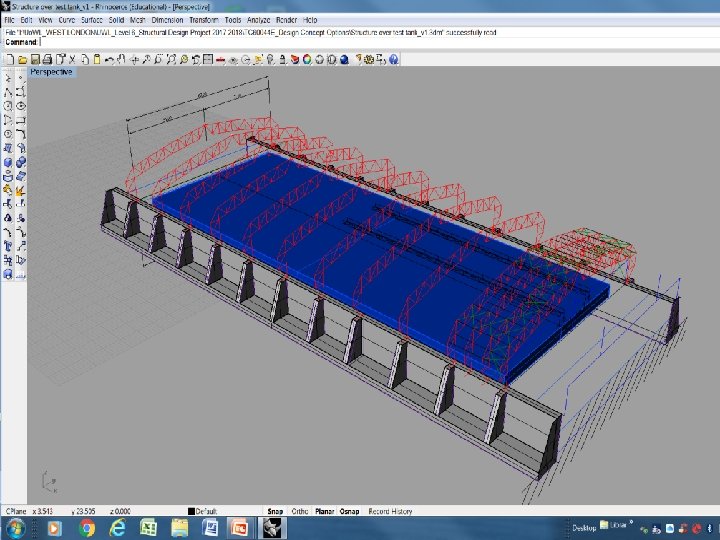Click CPlane coordinate display selector
720x540 pixels.
coord(16,511)
